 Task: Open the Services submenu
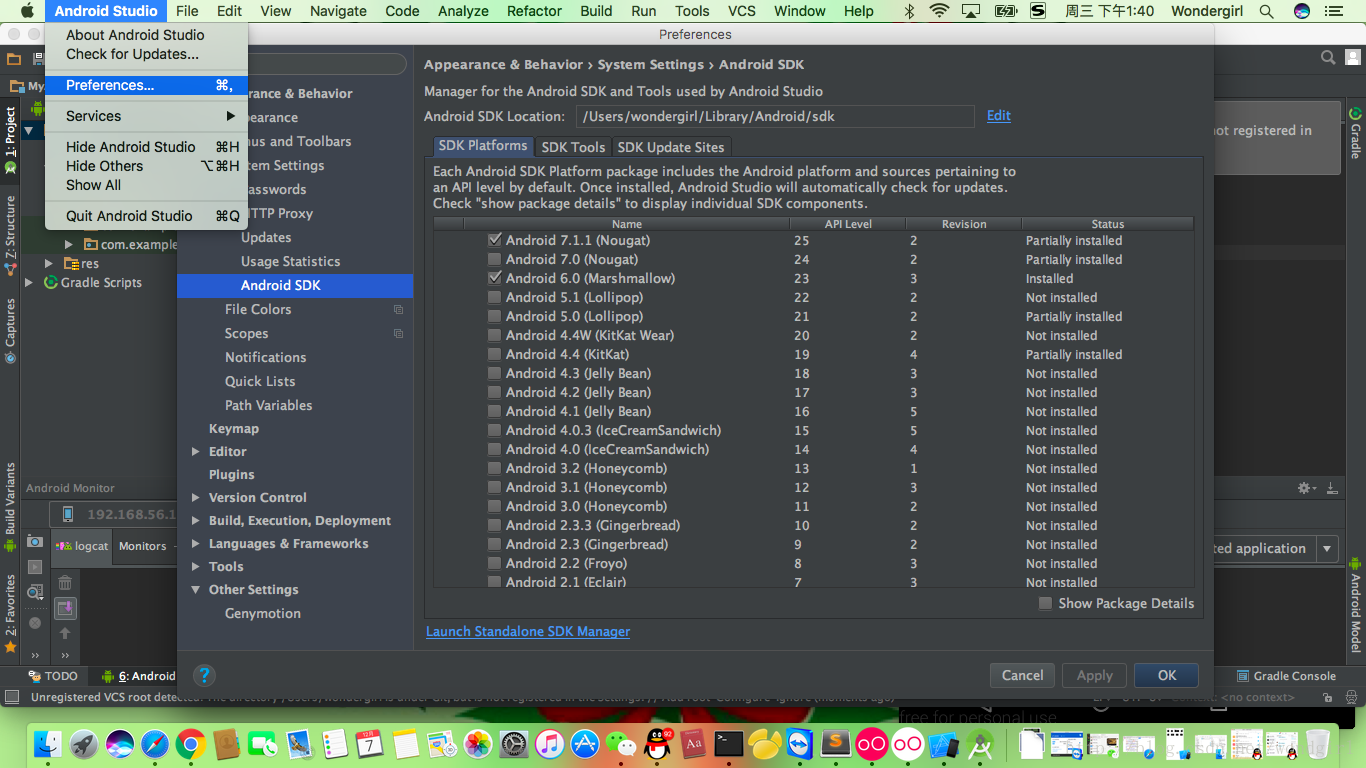click(146, 116)
